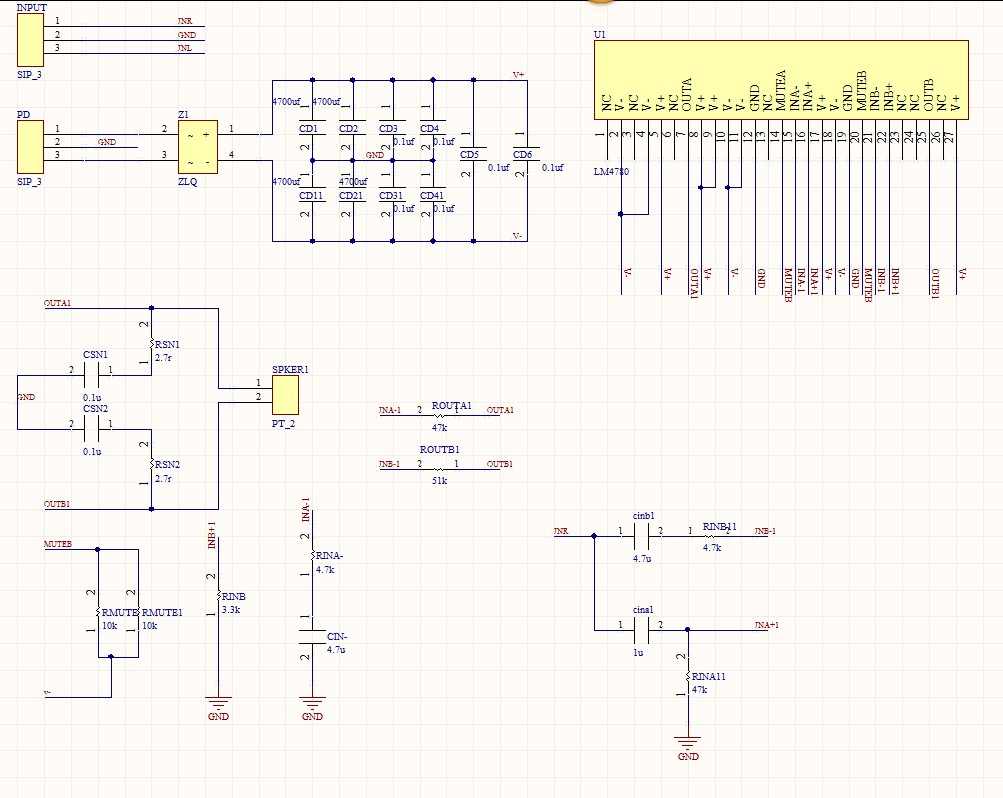
Task: Select the Z1 bridge rectifier symbol
Action: point(198,147)
